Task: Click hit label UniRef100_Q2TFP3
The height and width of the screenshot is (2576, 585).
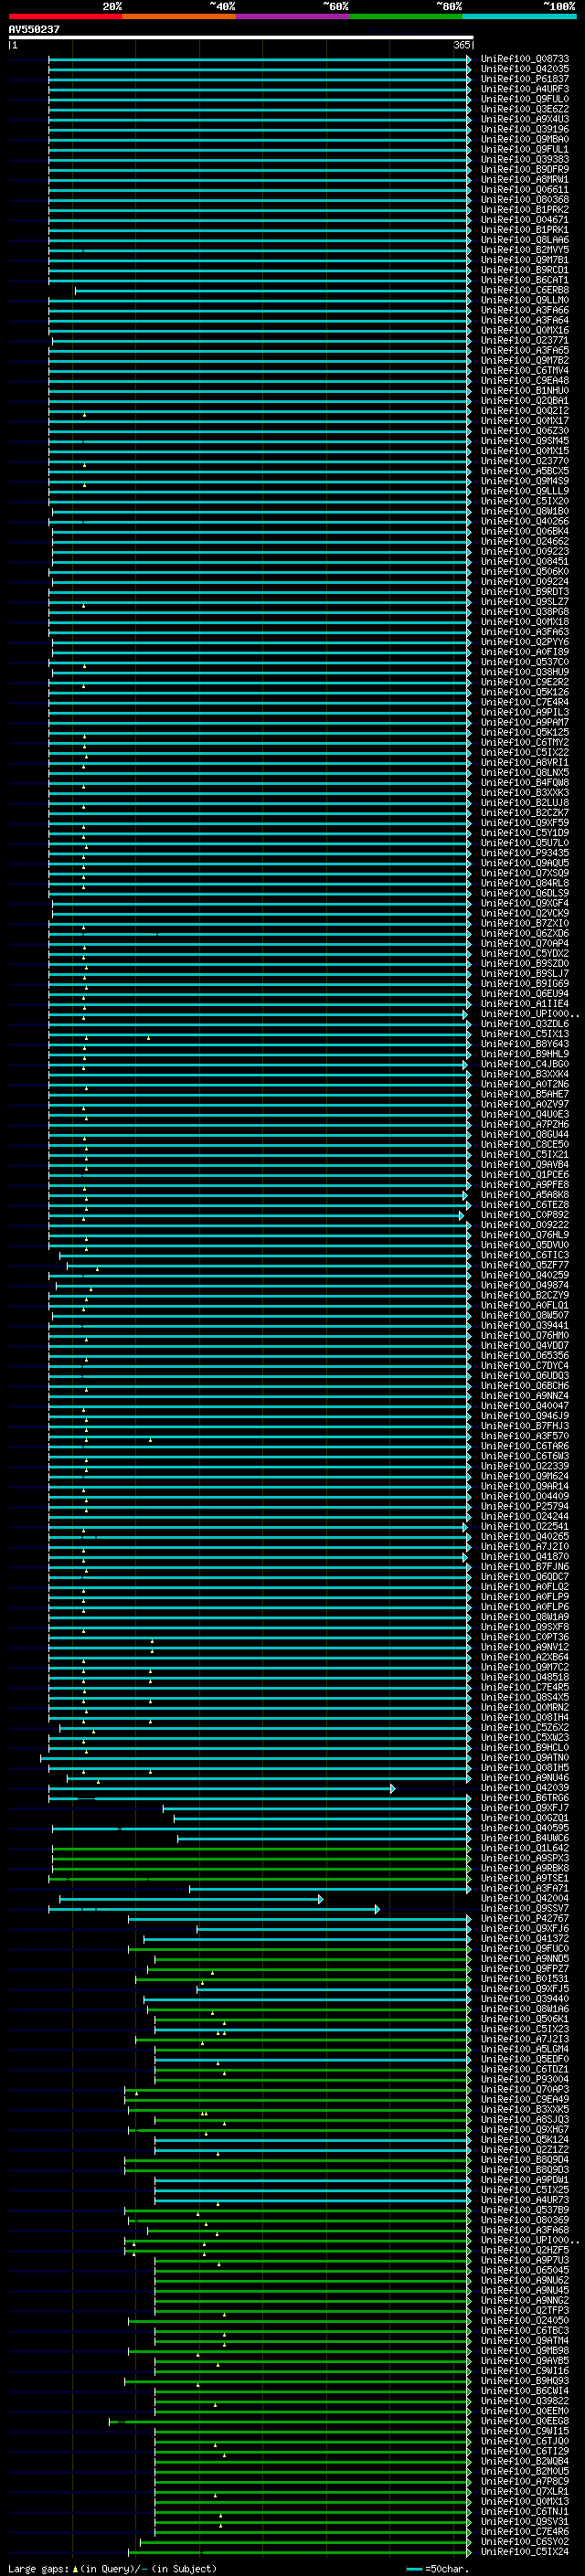Action: [x=525, y=2309]
